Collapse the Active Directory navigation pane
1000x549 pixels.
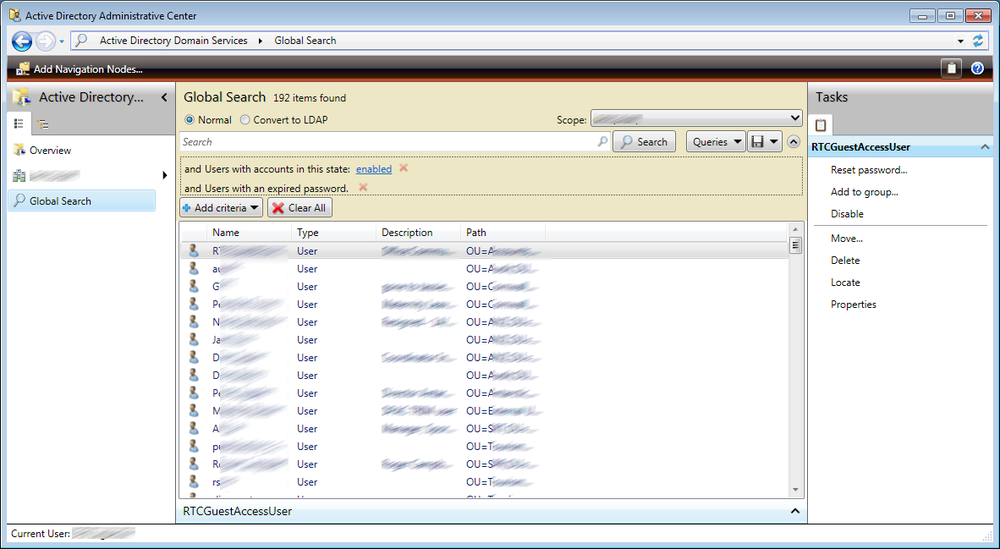coord(164,98)
